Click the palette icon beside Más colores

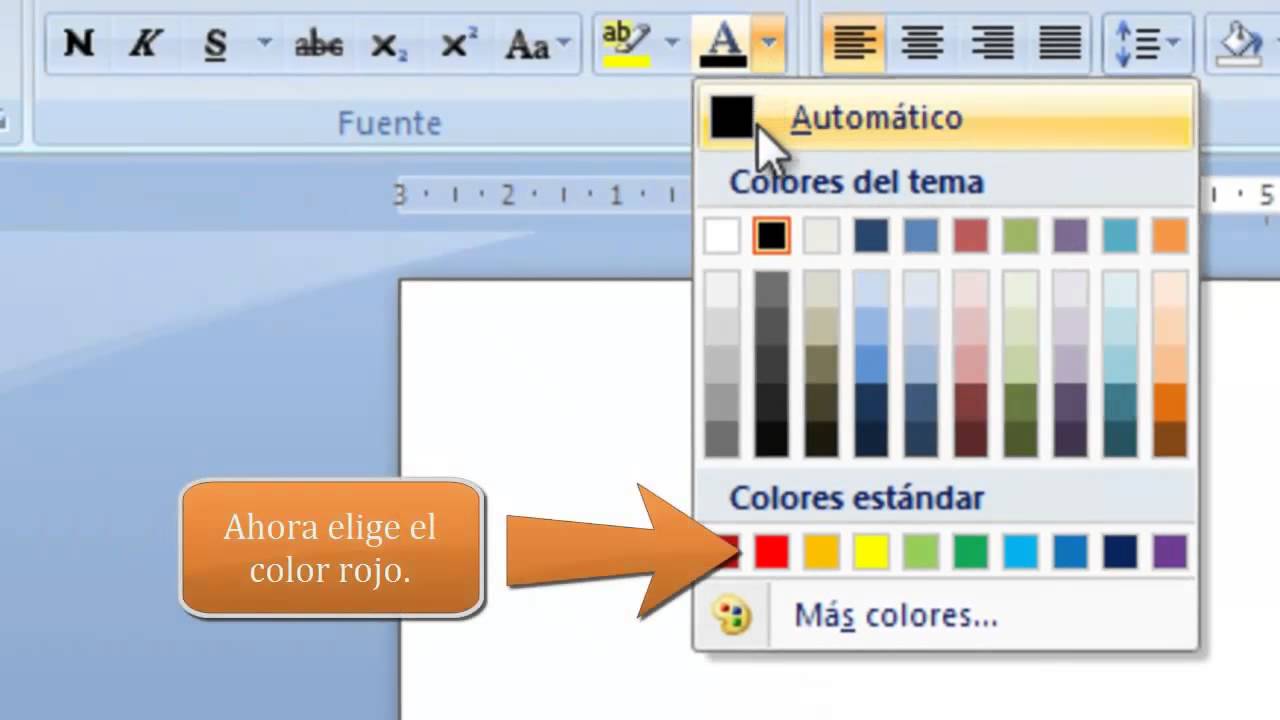[731, 616]
